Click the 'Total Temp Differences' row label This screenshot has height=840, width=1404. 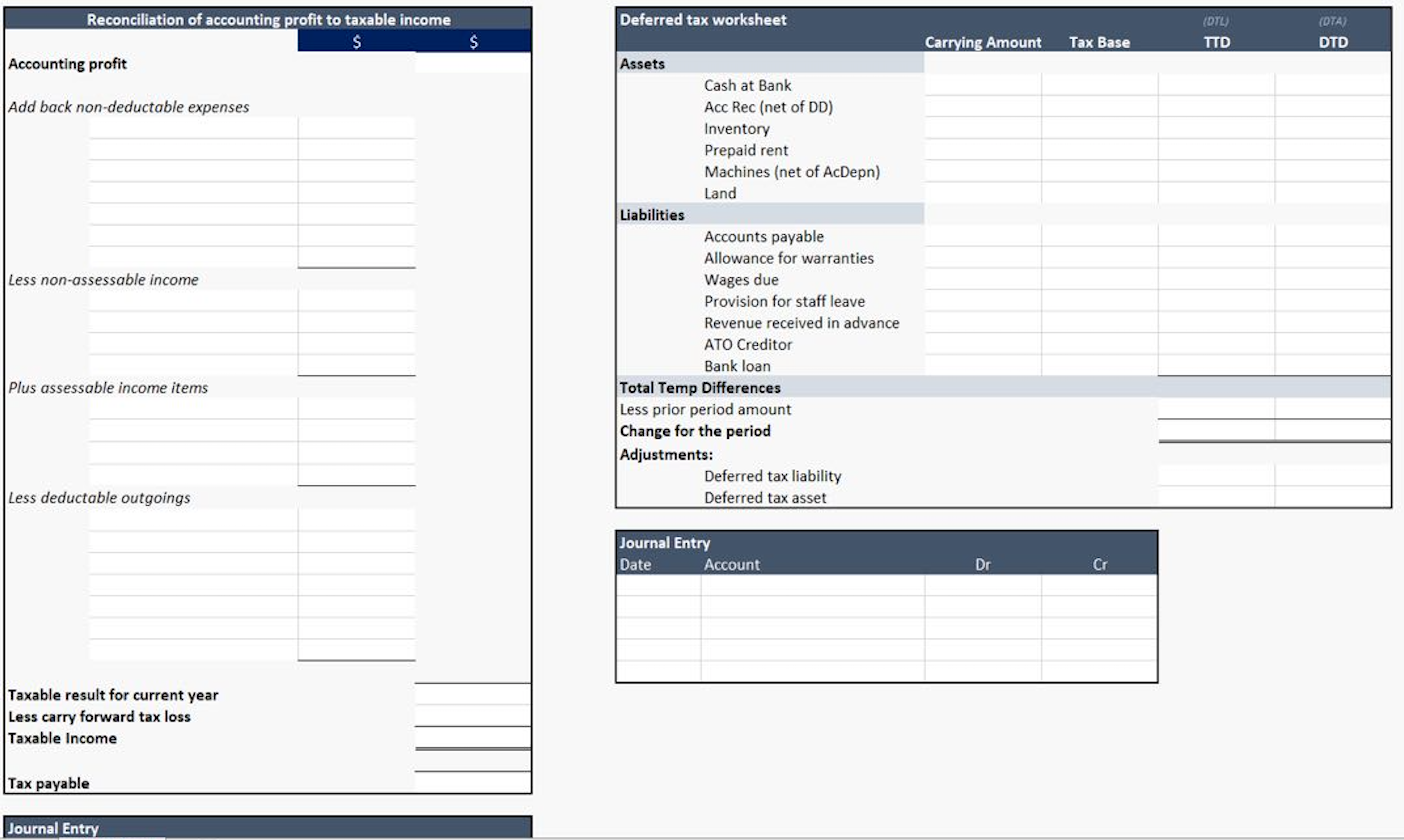700,388
